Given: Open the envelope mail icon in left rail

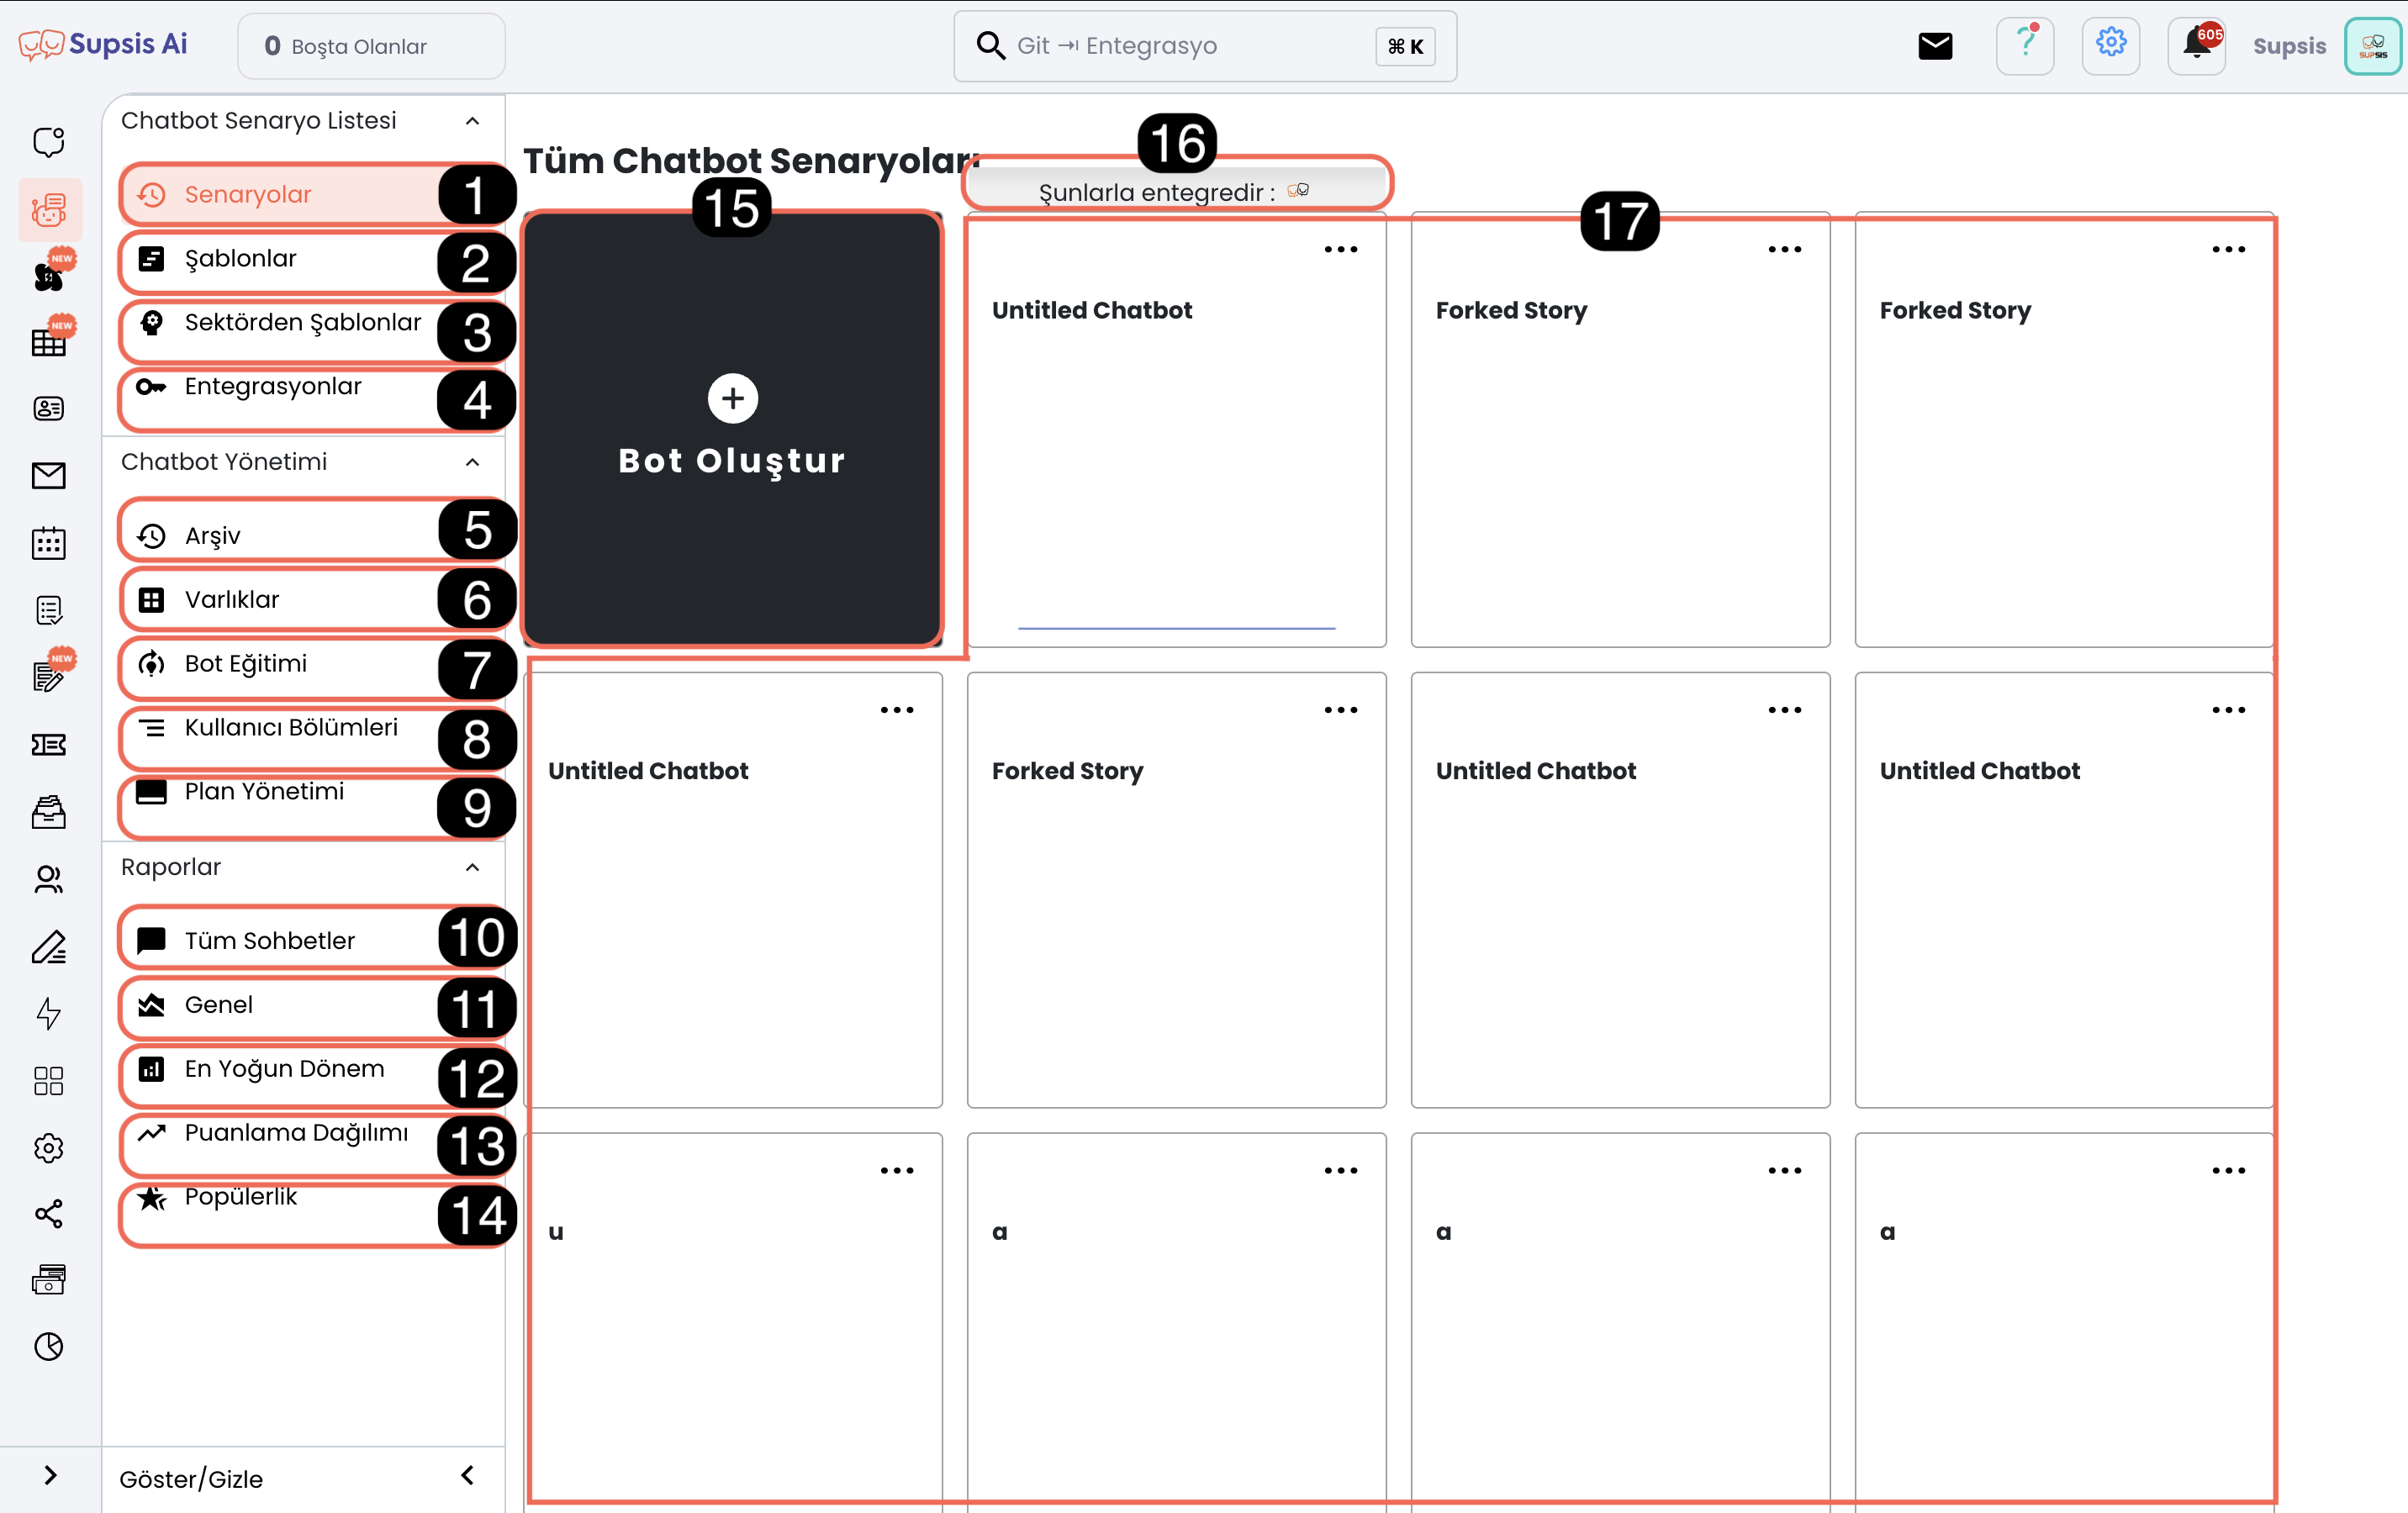Looking at the screenshot, I should tap(48, 476).
